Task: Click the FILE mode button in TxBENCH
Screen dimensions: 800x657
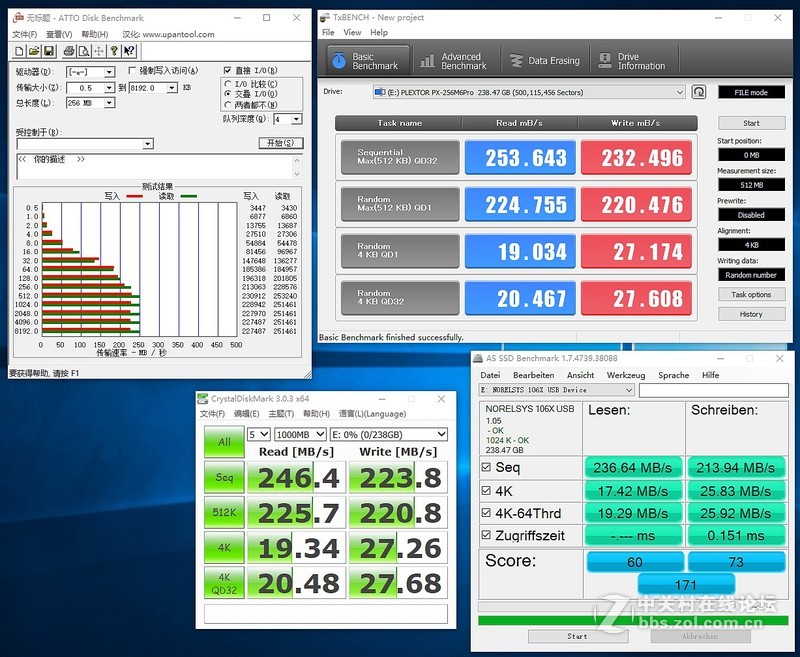Action: (x=750, y=92)
